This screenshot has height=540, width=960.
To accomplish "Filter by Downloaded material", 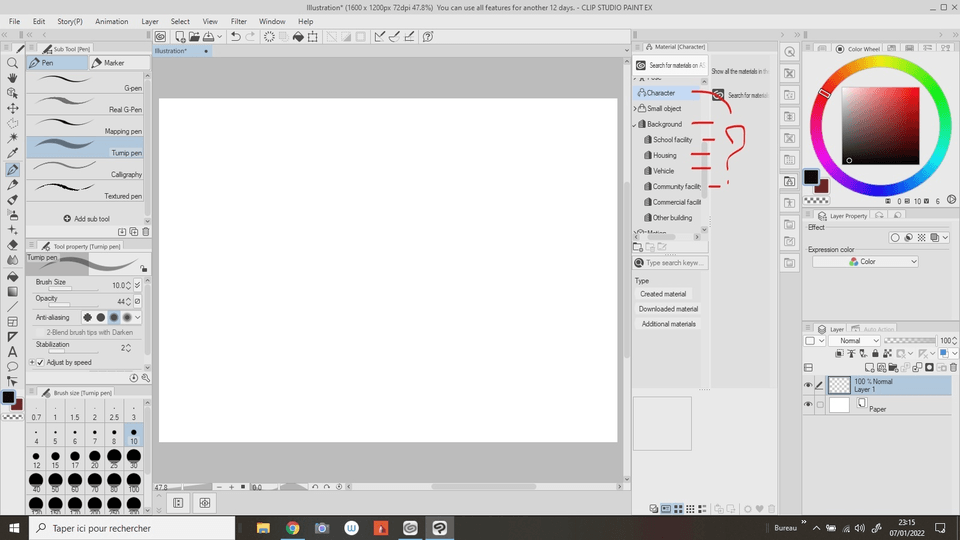I will click(668, 309).
